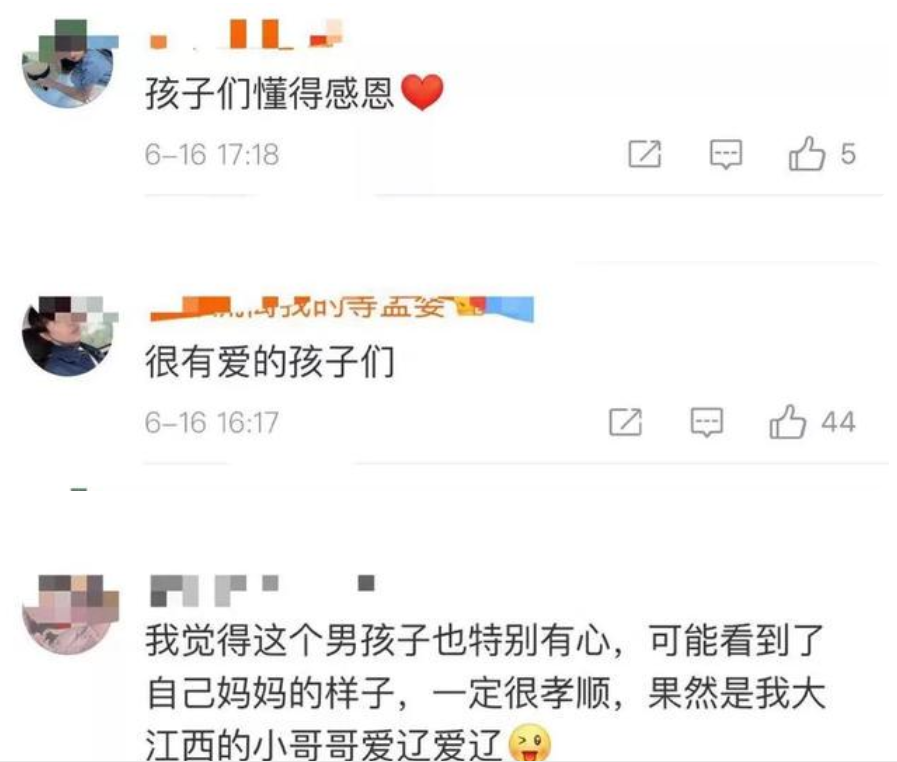
Task: Select the long comment about 江西的小哥哥
Action: coord(485,692)
